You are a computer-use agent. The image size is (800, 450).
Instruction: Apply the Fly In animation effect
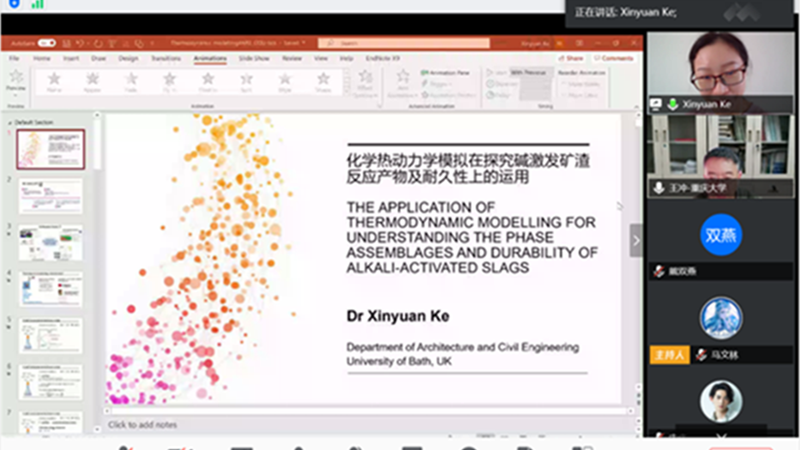169,82
